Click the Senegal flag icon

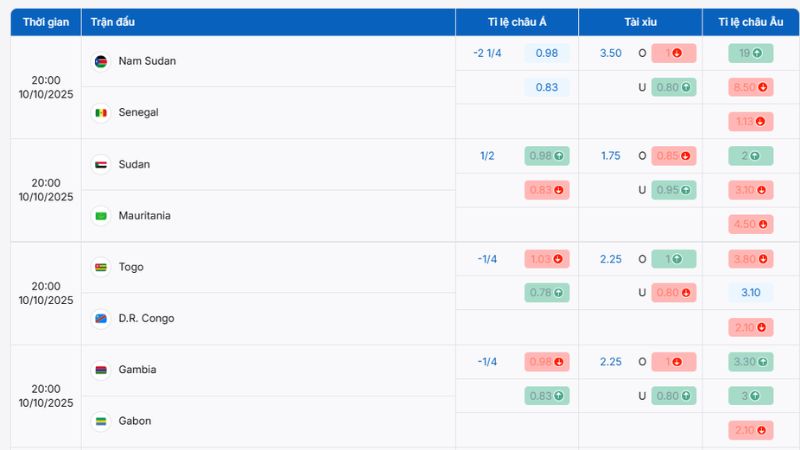pos(100,113)
